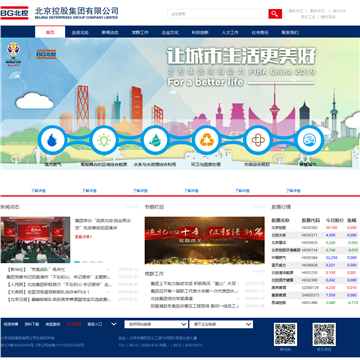Open the 【人民网】 news headline
The height and width of the screenshot is (360, 360).
(x=59, y=285)
